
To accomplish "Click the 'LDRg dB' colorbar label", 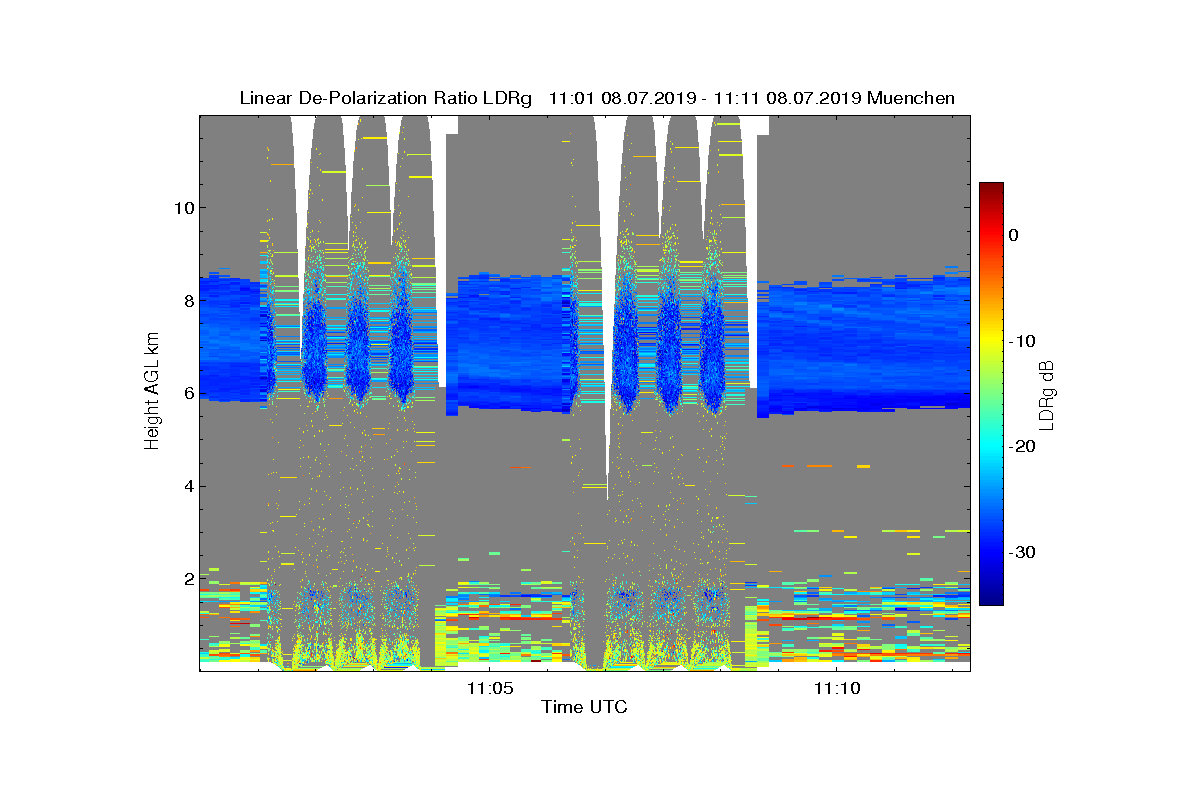I will tap(1046, 395).
